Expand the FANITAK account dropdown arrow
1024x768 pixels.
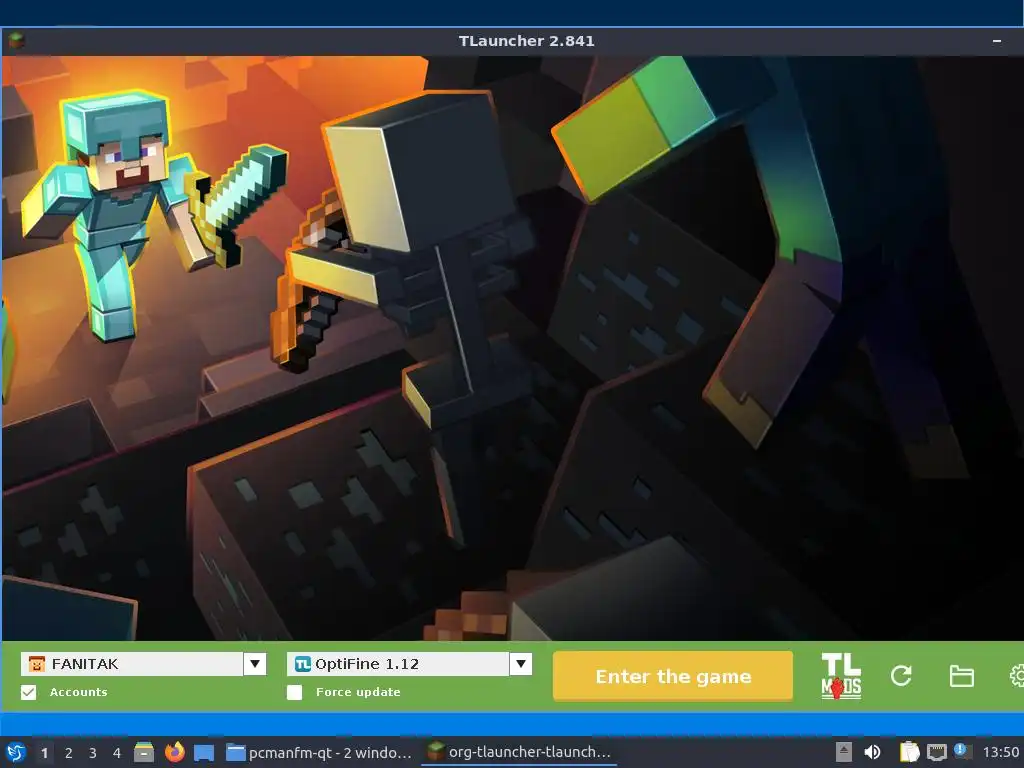coord(255,664)
